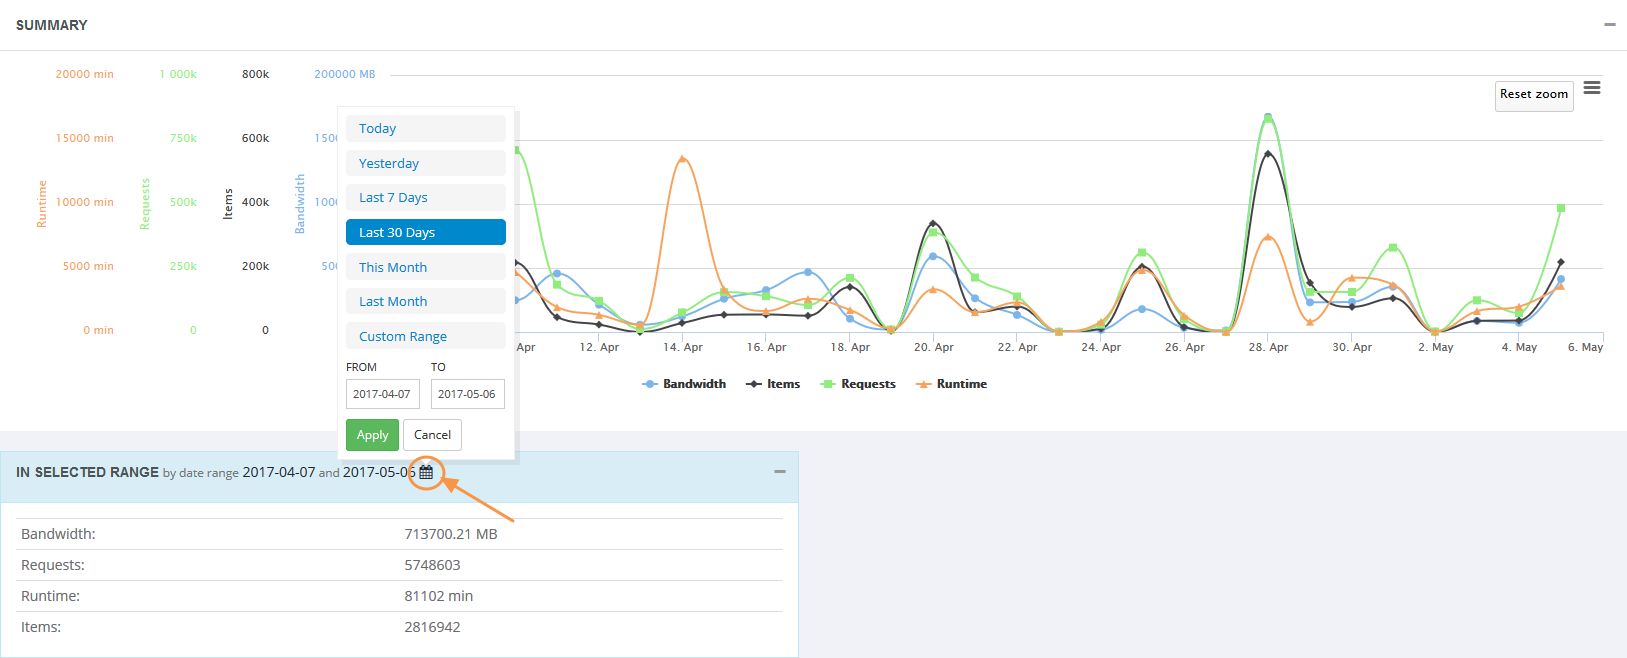Cancel the date range picker
The height and width of the screenshot is (658, 1627).
click(433, 435)
